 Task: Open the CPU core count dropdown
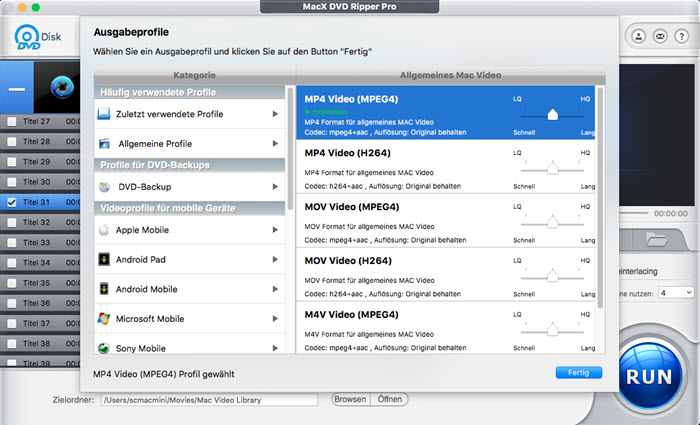tap(677, 293)
